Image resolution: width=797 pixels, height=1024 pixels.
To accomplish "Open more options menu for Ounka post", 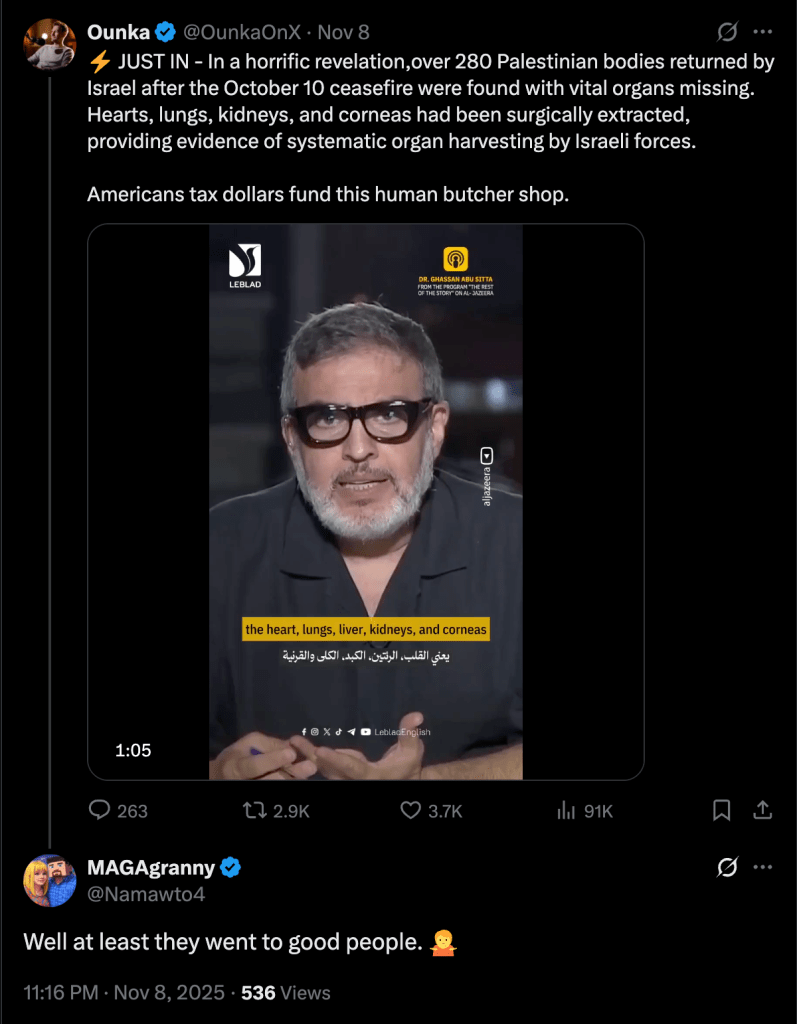I will 763,33.
